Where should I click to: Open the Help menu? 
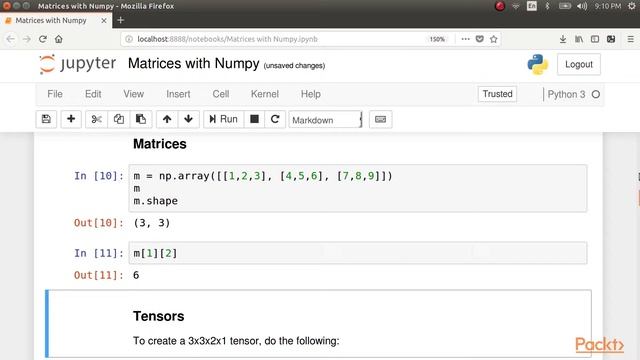311,94
